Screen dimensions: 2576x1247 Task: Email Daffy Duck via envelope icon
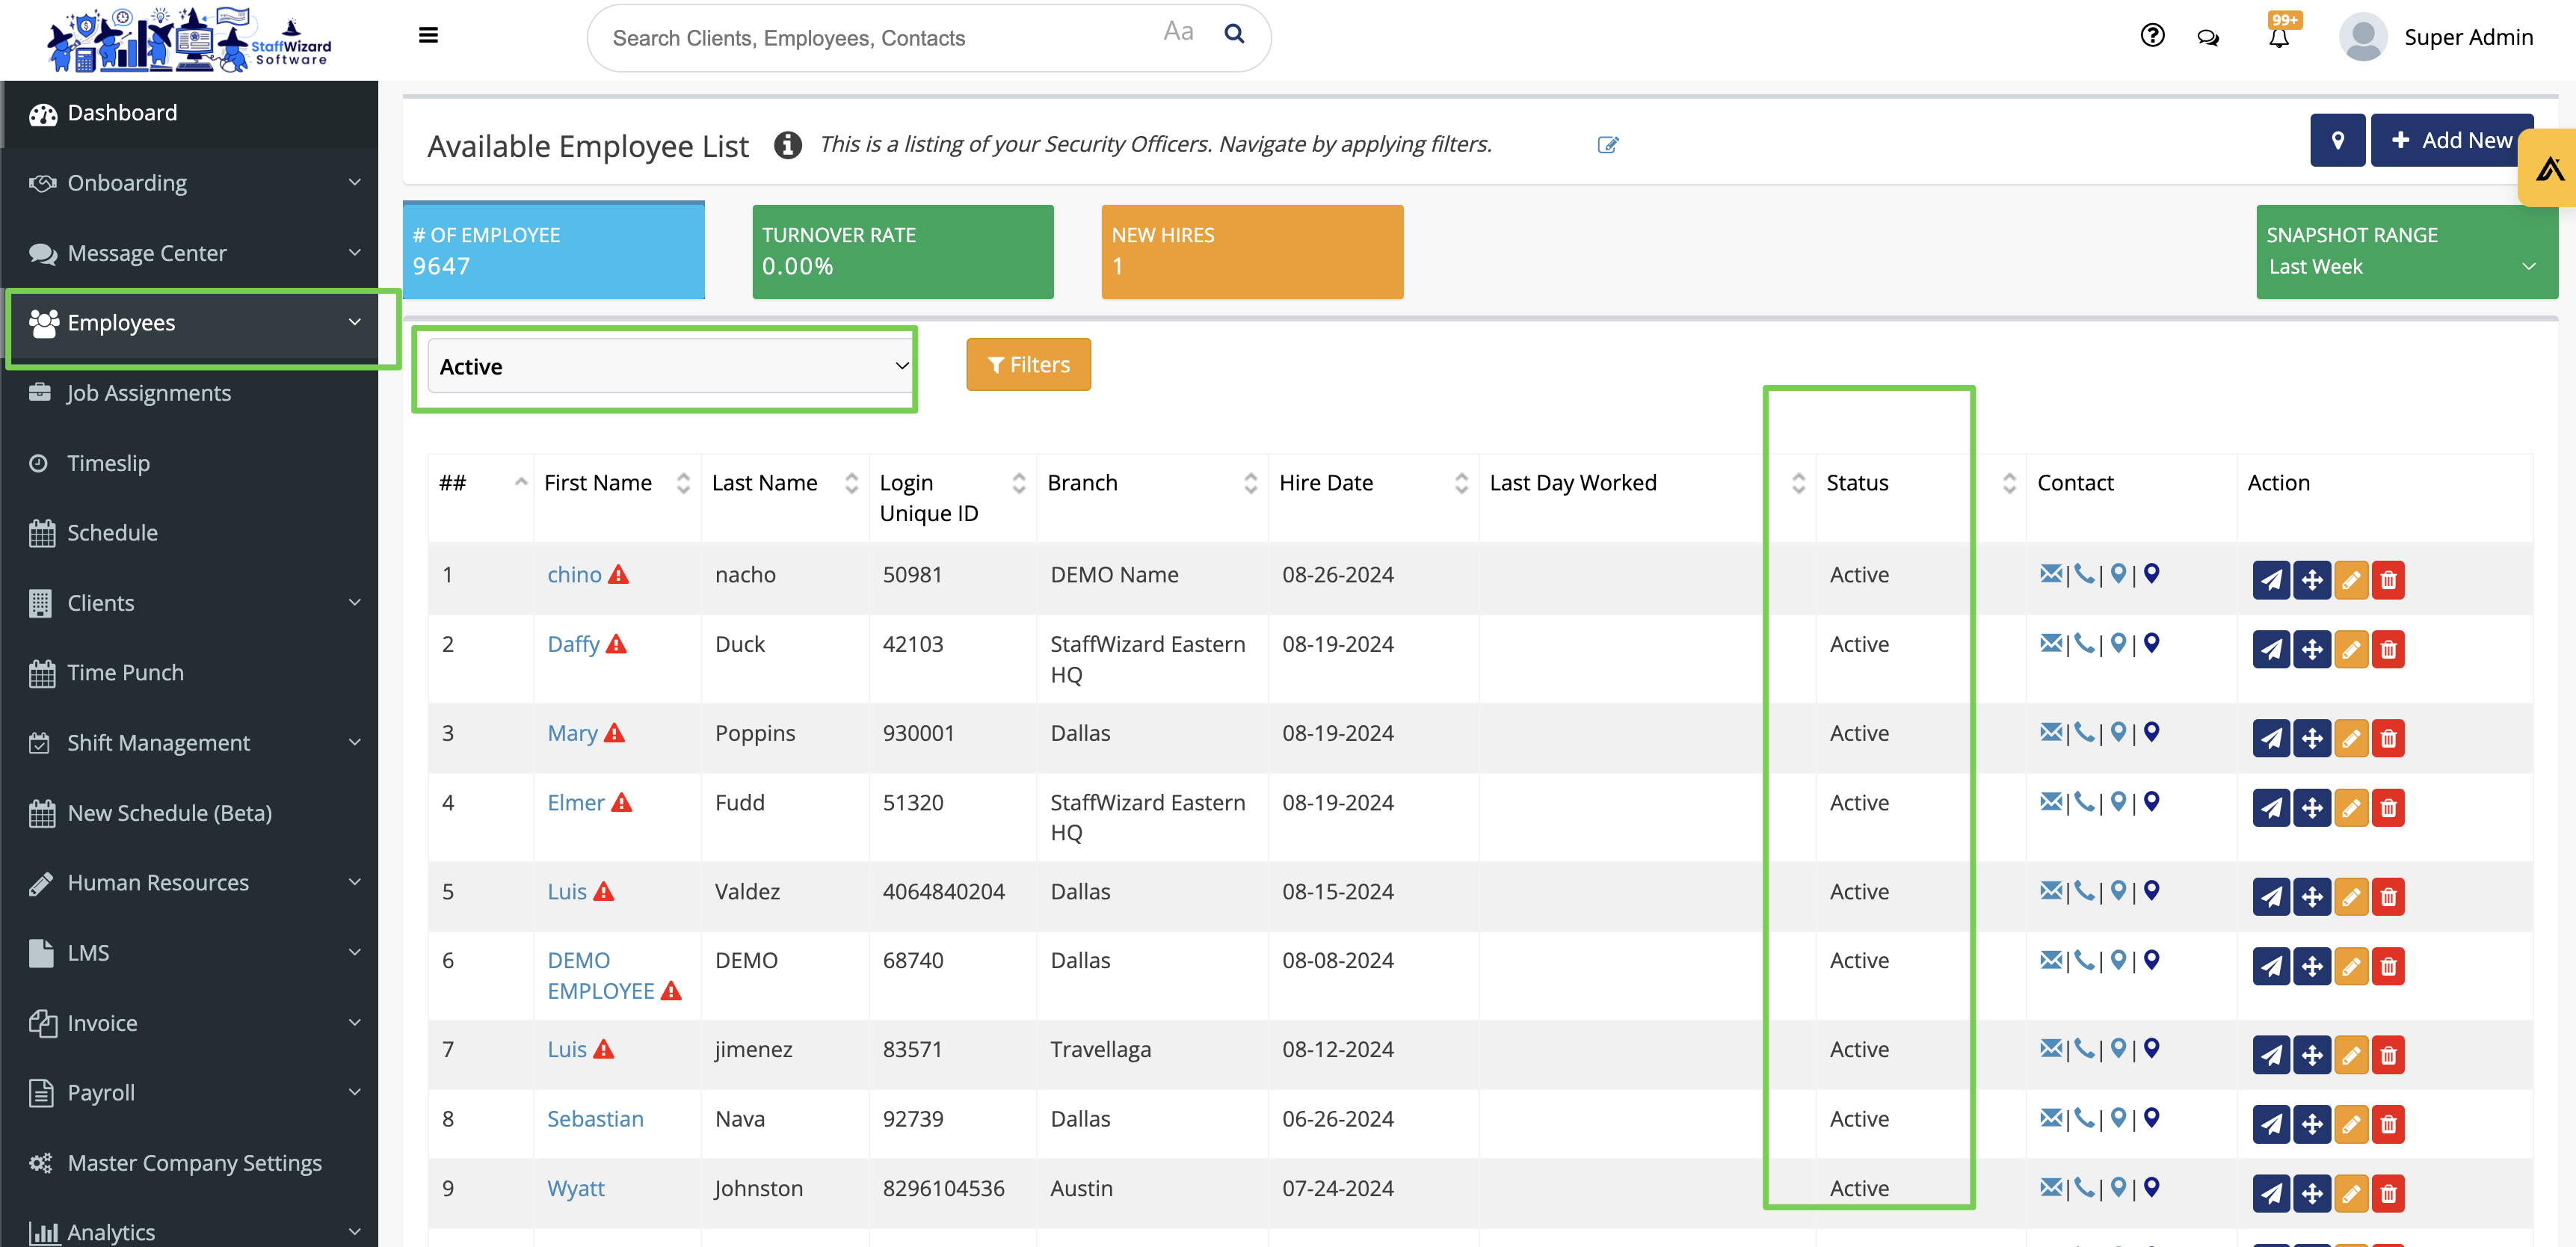click(x=2051, y=643)
